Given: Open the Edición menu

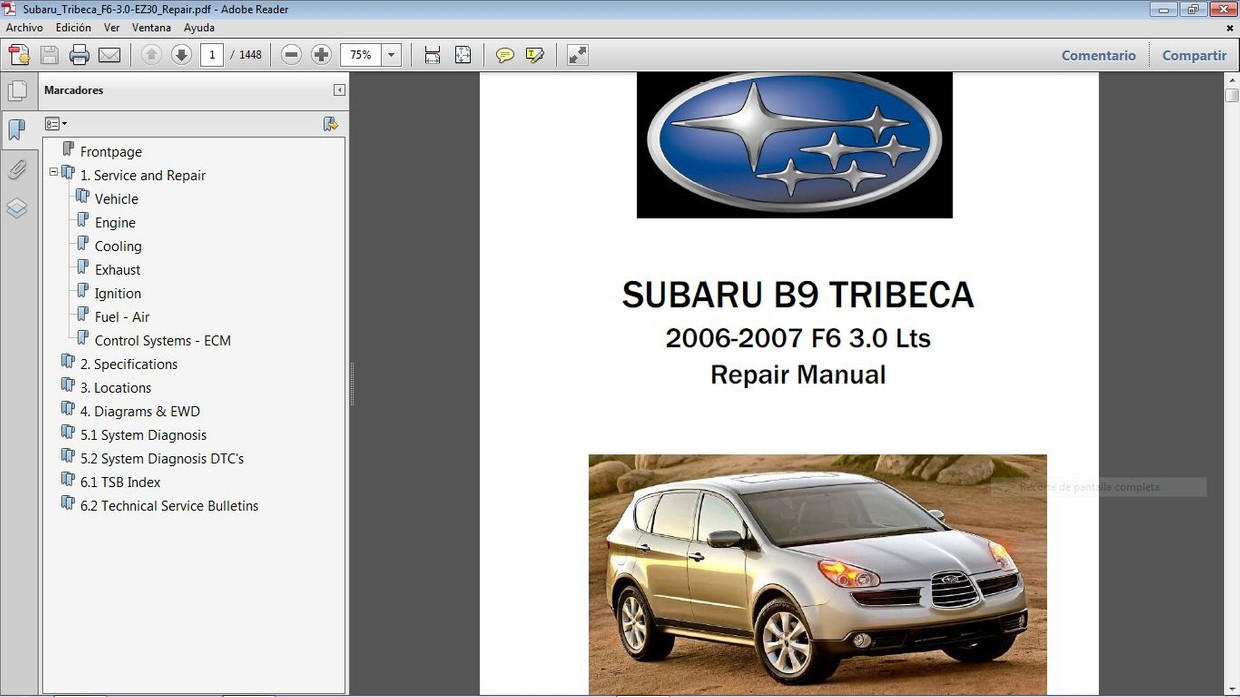Looking at the screenshot, I should coord(73,27).
